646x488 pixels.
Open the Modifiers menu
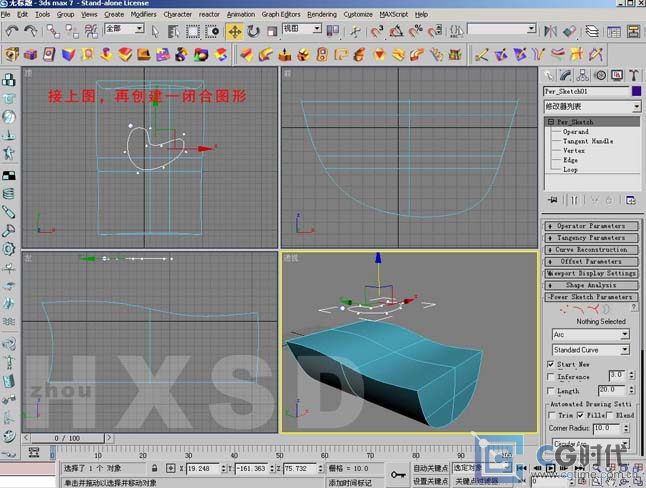pyautogui.click(x=143, y=14)
